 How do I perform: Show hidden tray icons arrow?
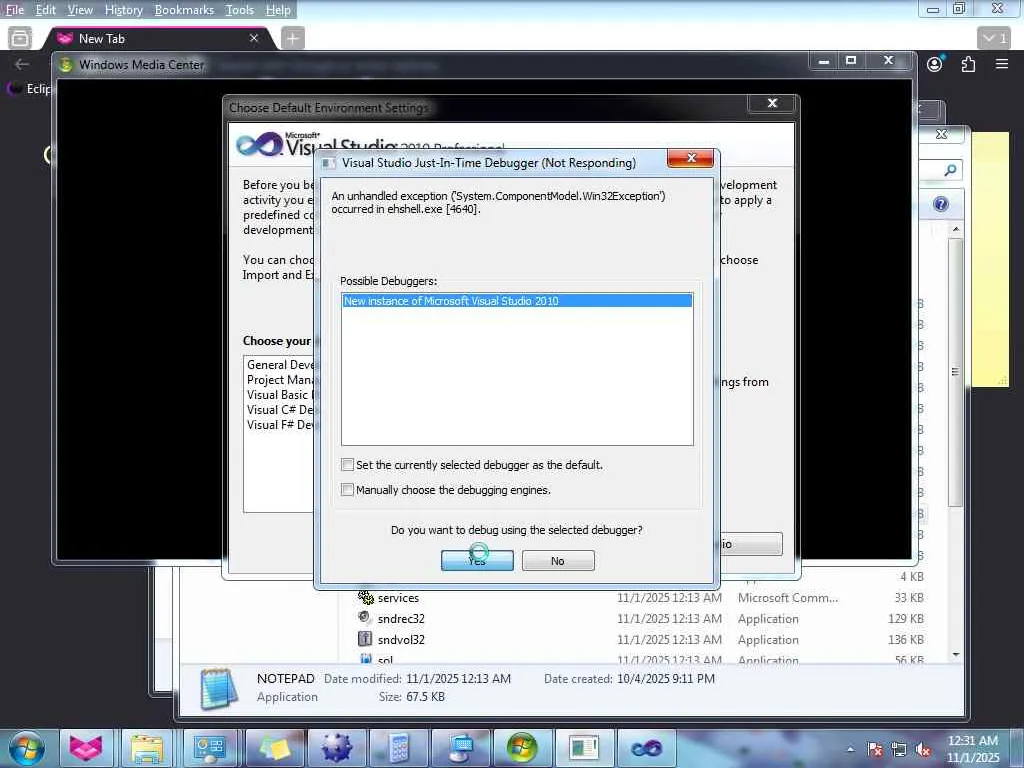[x=850, y=750]
